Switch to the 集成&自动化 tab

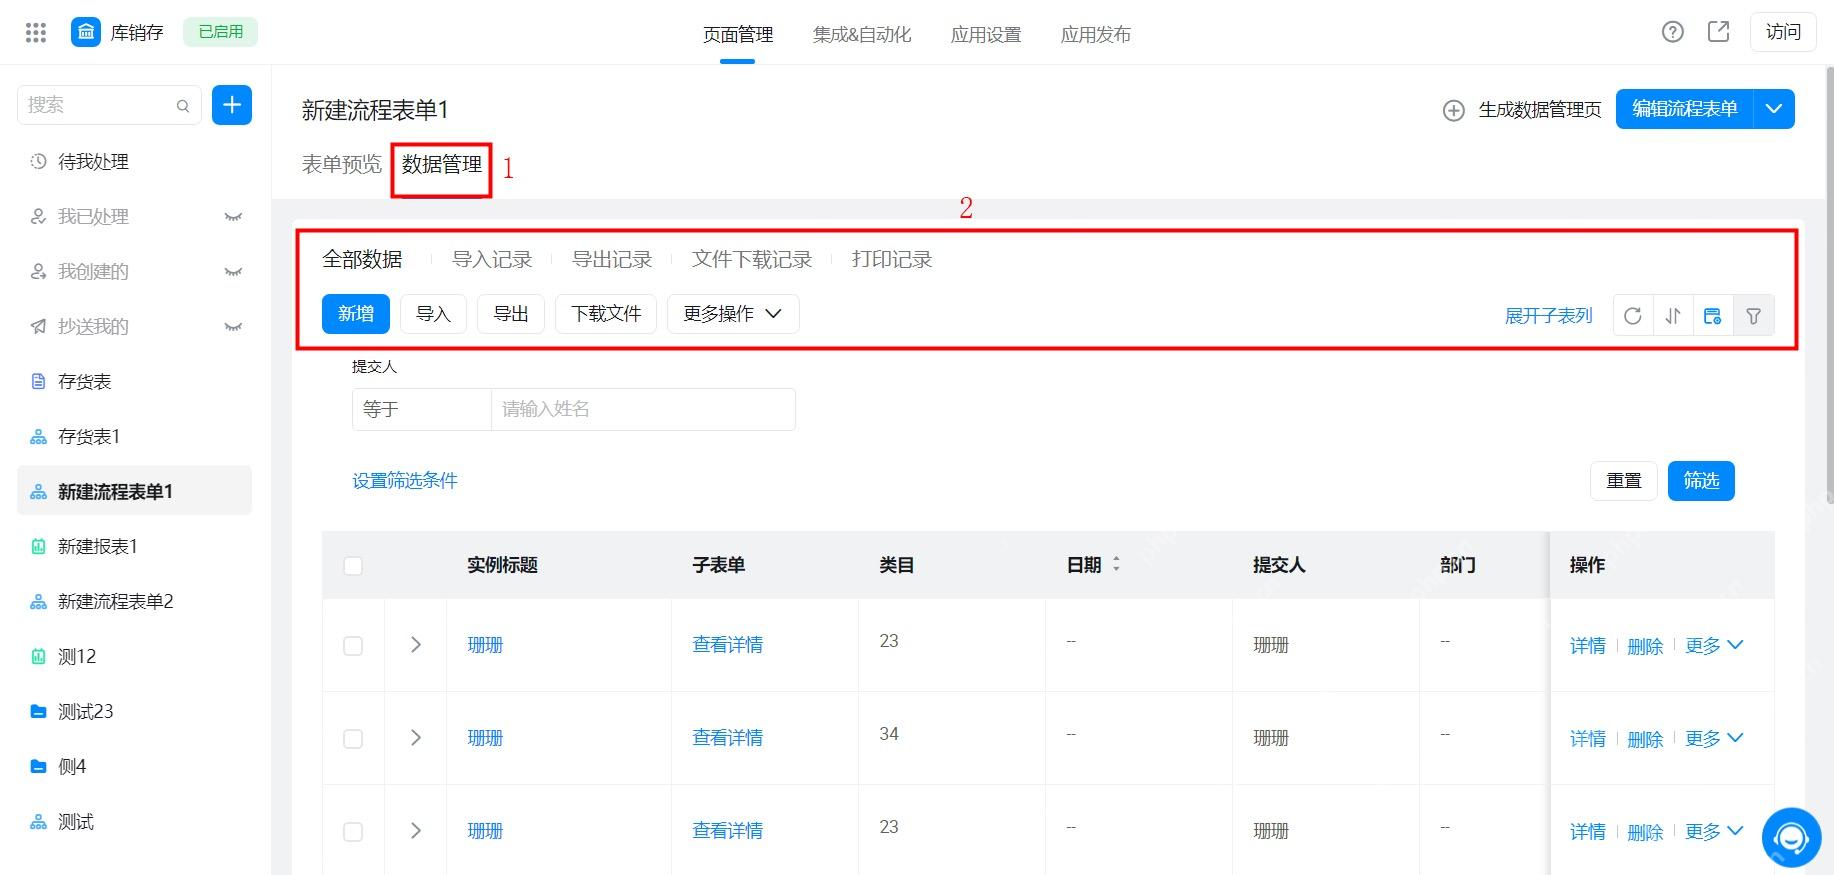[862, 34]
